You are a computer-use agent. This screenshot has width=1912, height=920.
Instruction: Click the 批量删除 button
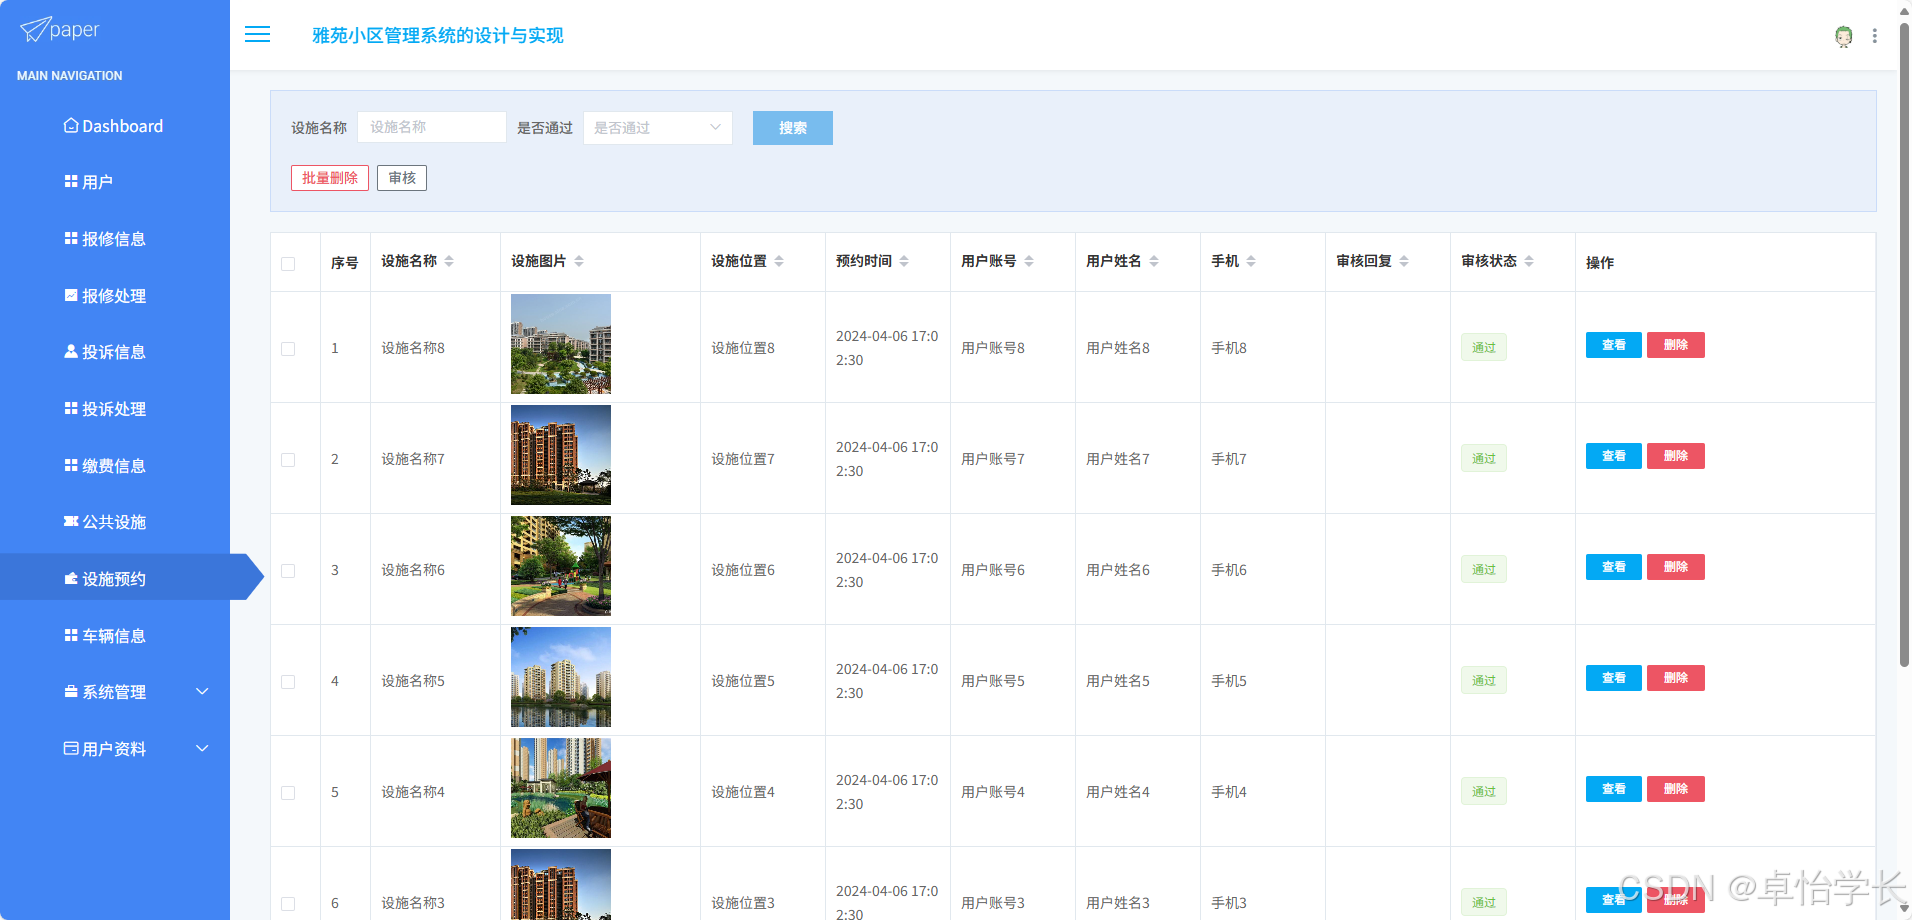pos(330,178)
